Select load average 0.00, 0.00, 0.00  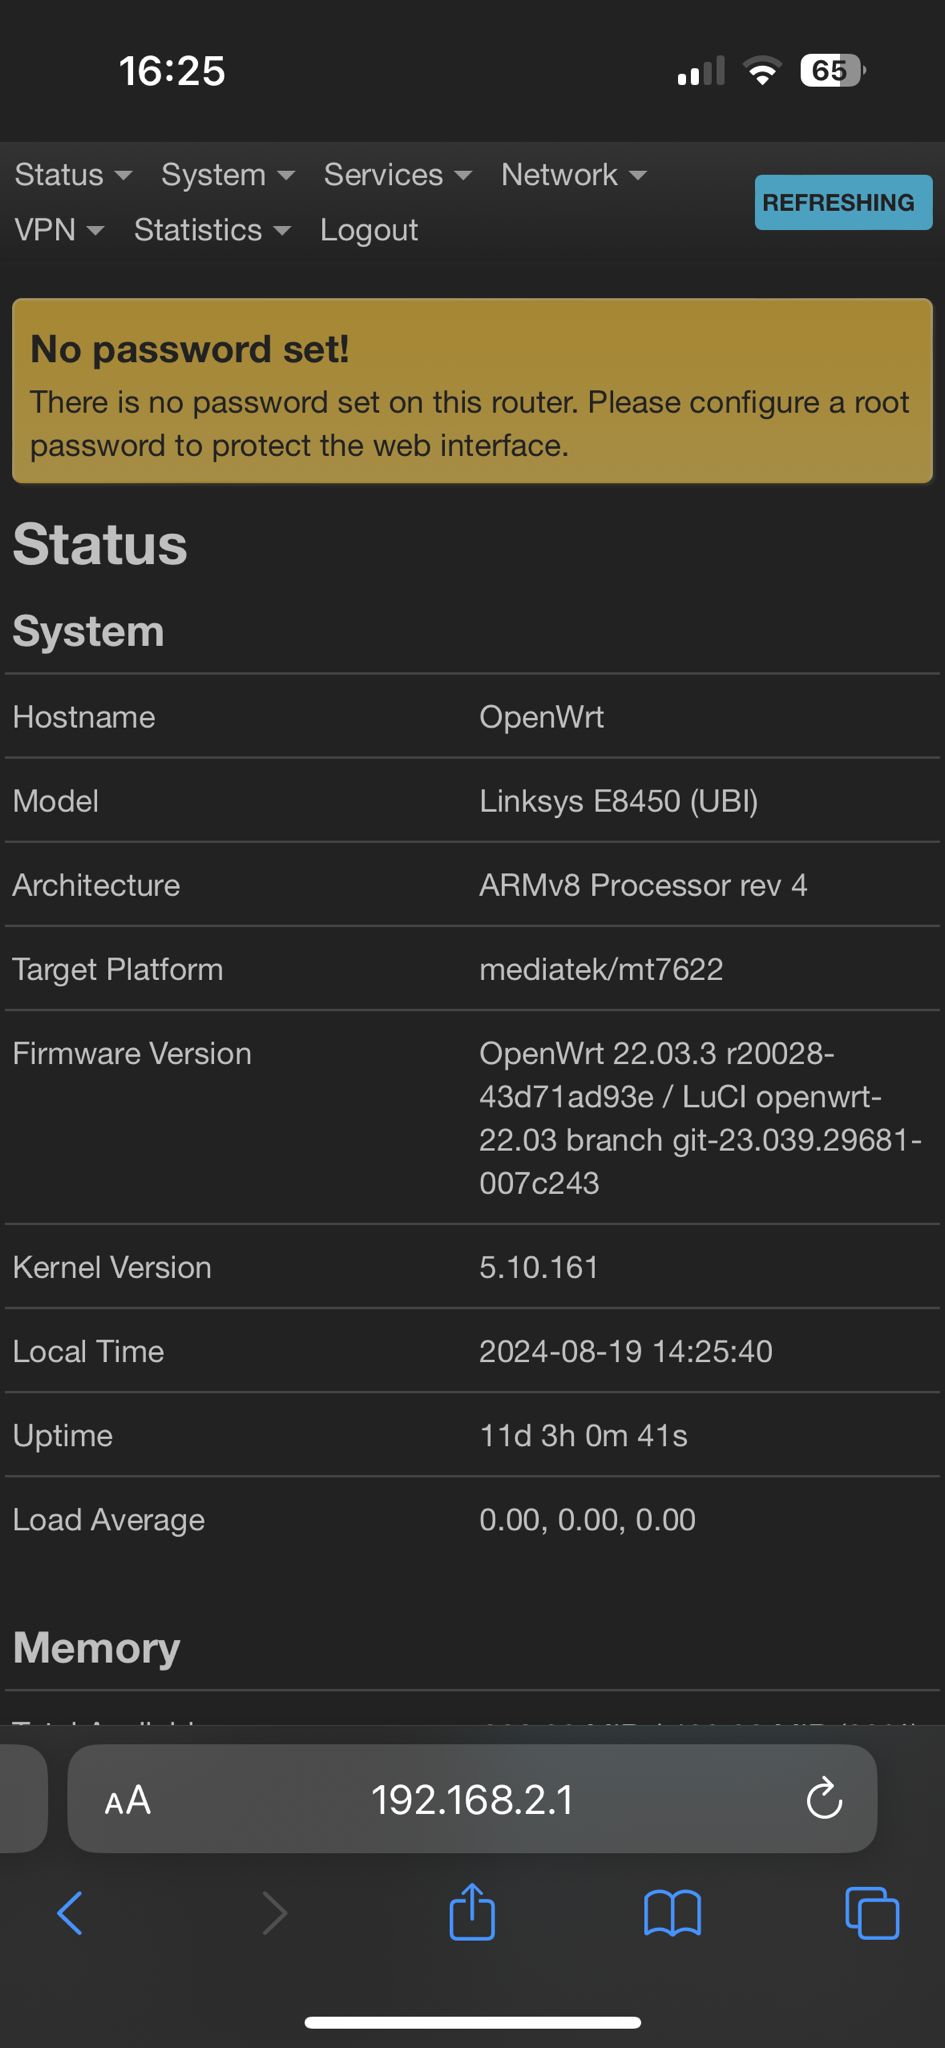coord(588,1519)
